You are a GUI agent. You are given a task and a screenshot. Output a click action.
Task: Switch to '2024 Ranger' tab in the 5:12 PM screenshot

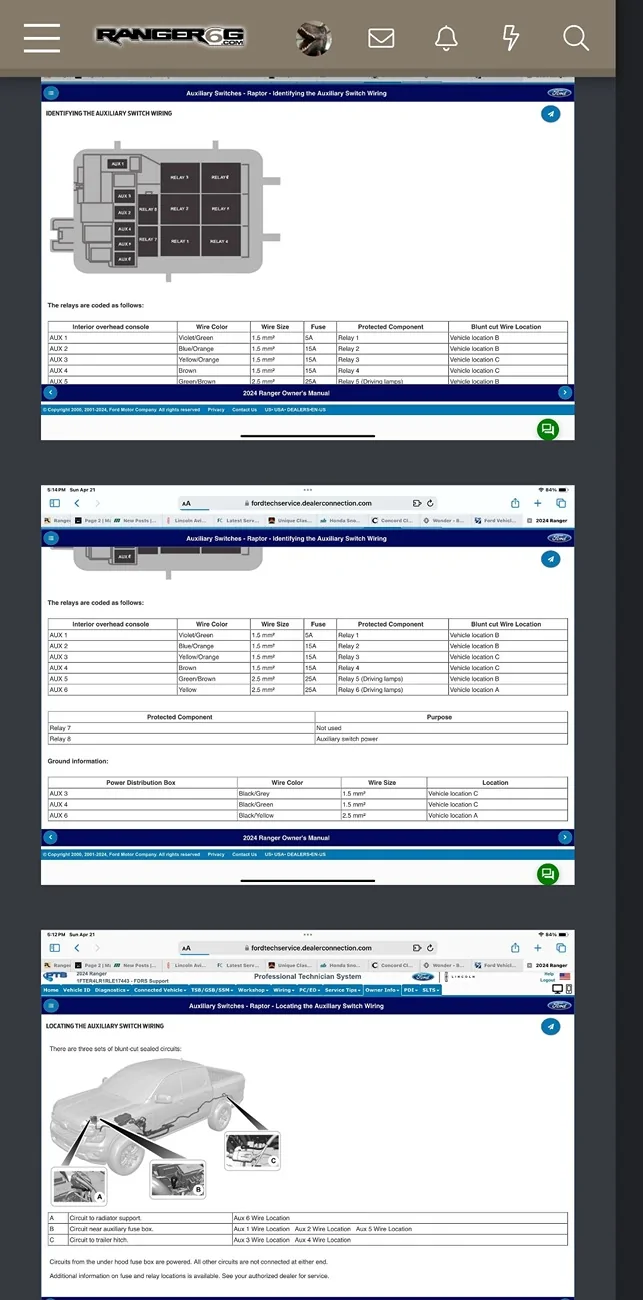pos(547,966)
